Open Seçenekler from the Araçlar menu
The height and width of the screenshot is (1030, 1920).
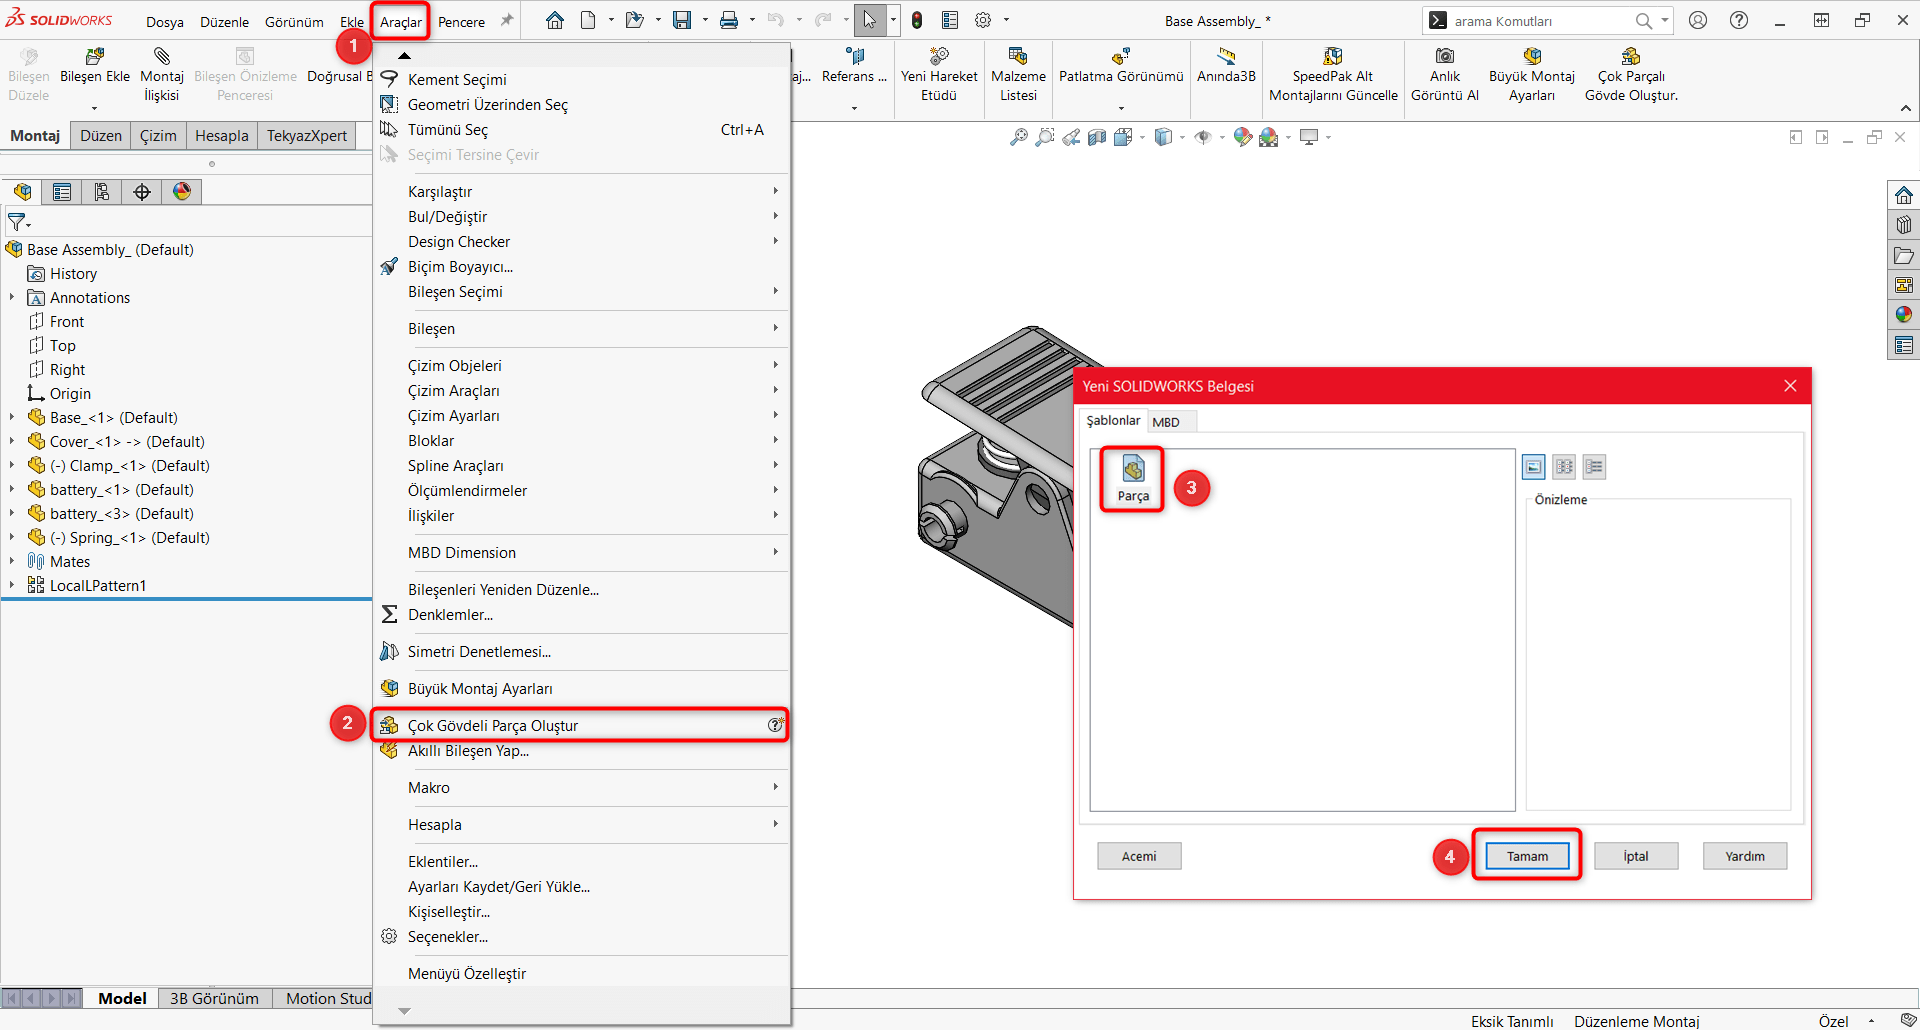pos(582,937)
